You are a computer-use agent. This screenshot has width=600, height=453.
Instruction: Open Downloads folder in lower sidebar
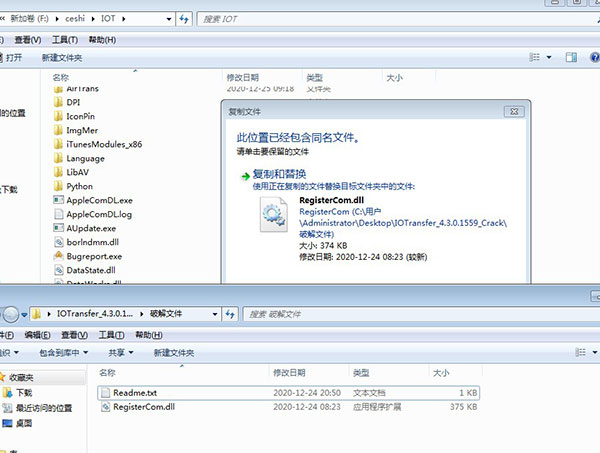[x=7, y=393]
